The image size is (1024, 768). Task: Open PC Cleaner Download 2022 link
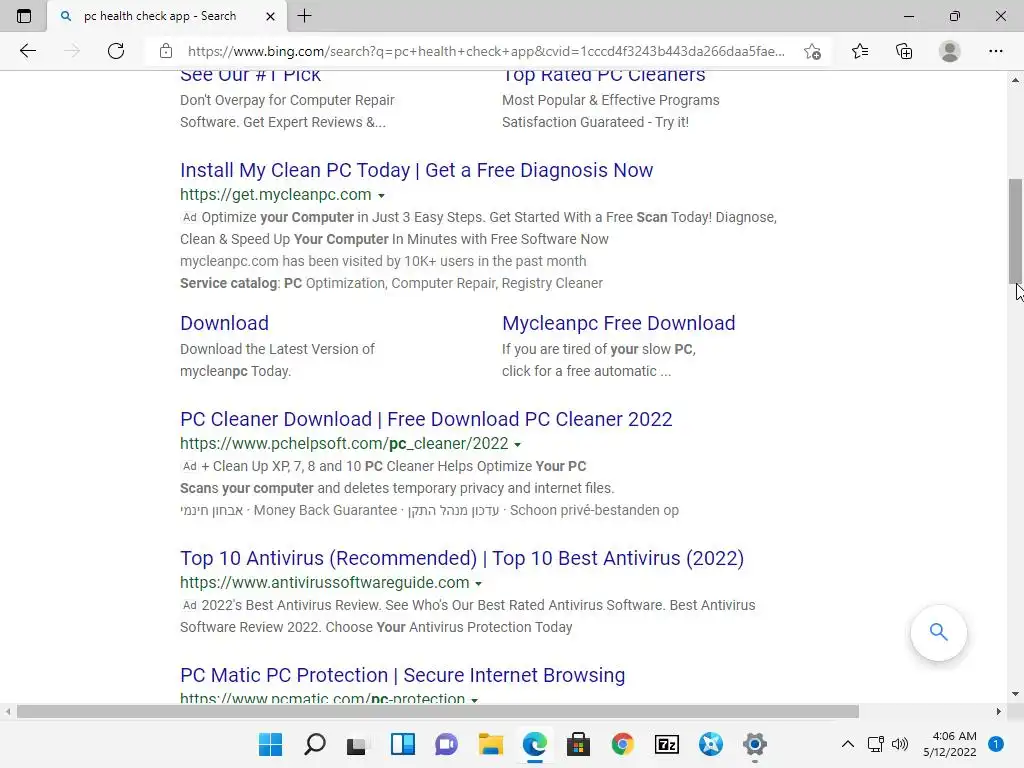(426, 419)
